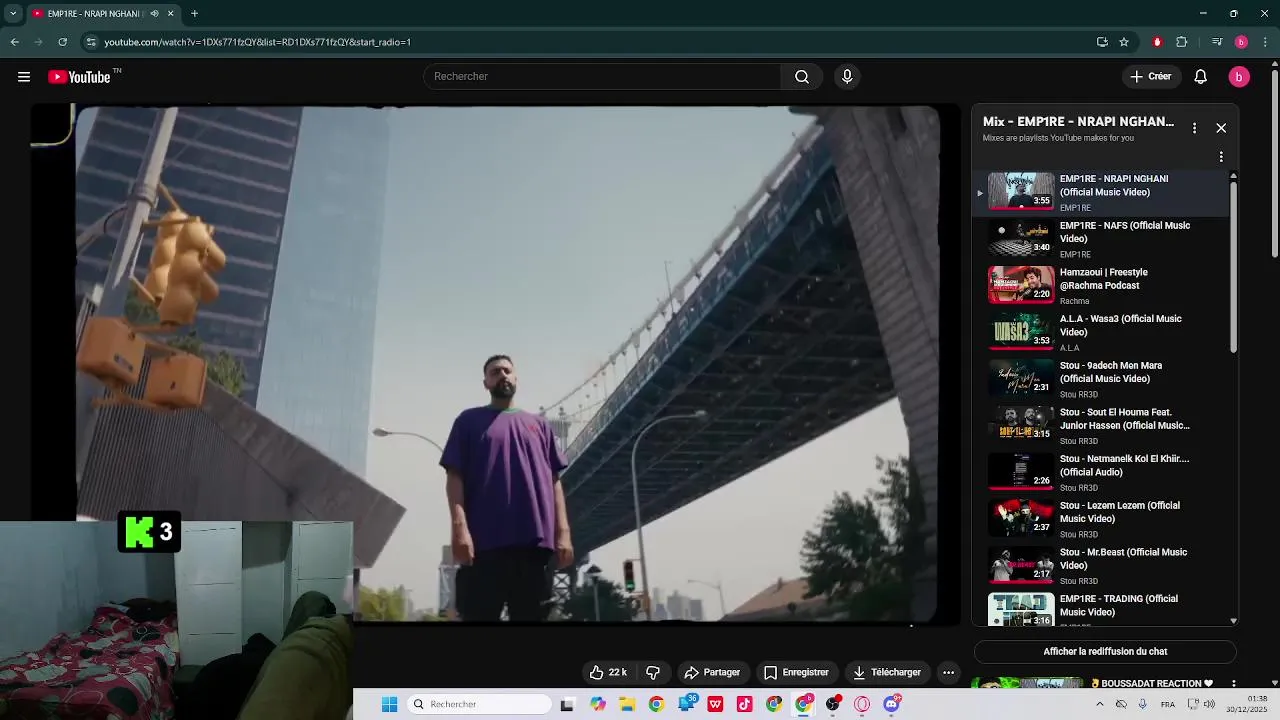Open Task View on taskbar
This screenshot has width=1280, height=720.
567,704
